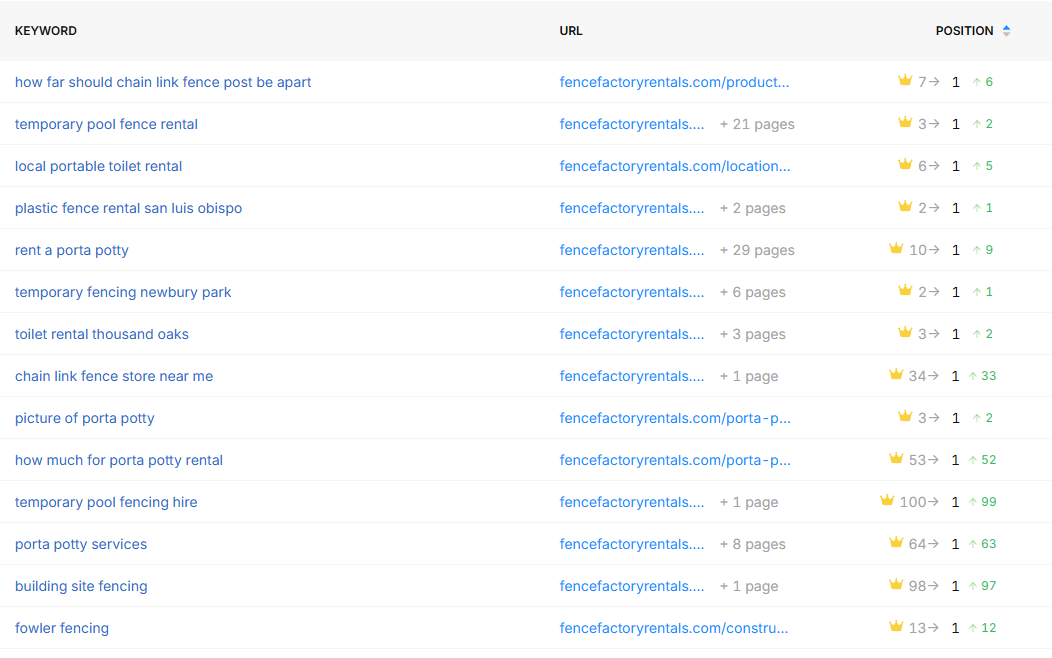Viewport: 1052px width, 658px height.
Task: Open URL for 'how much for porta potty rental' row
Action: (675, 460)
